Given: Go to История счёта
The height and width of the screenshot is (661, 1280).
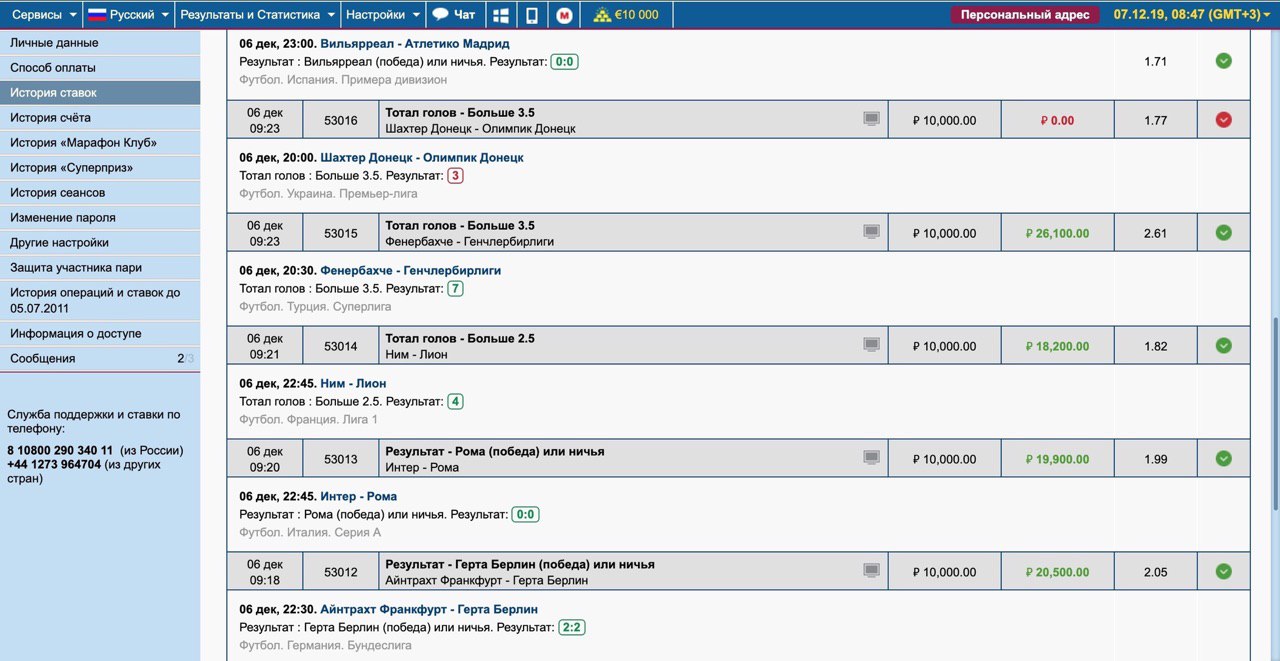Looking at the screenshot, I should (x=100, y=118).
